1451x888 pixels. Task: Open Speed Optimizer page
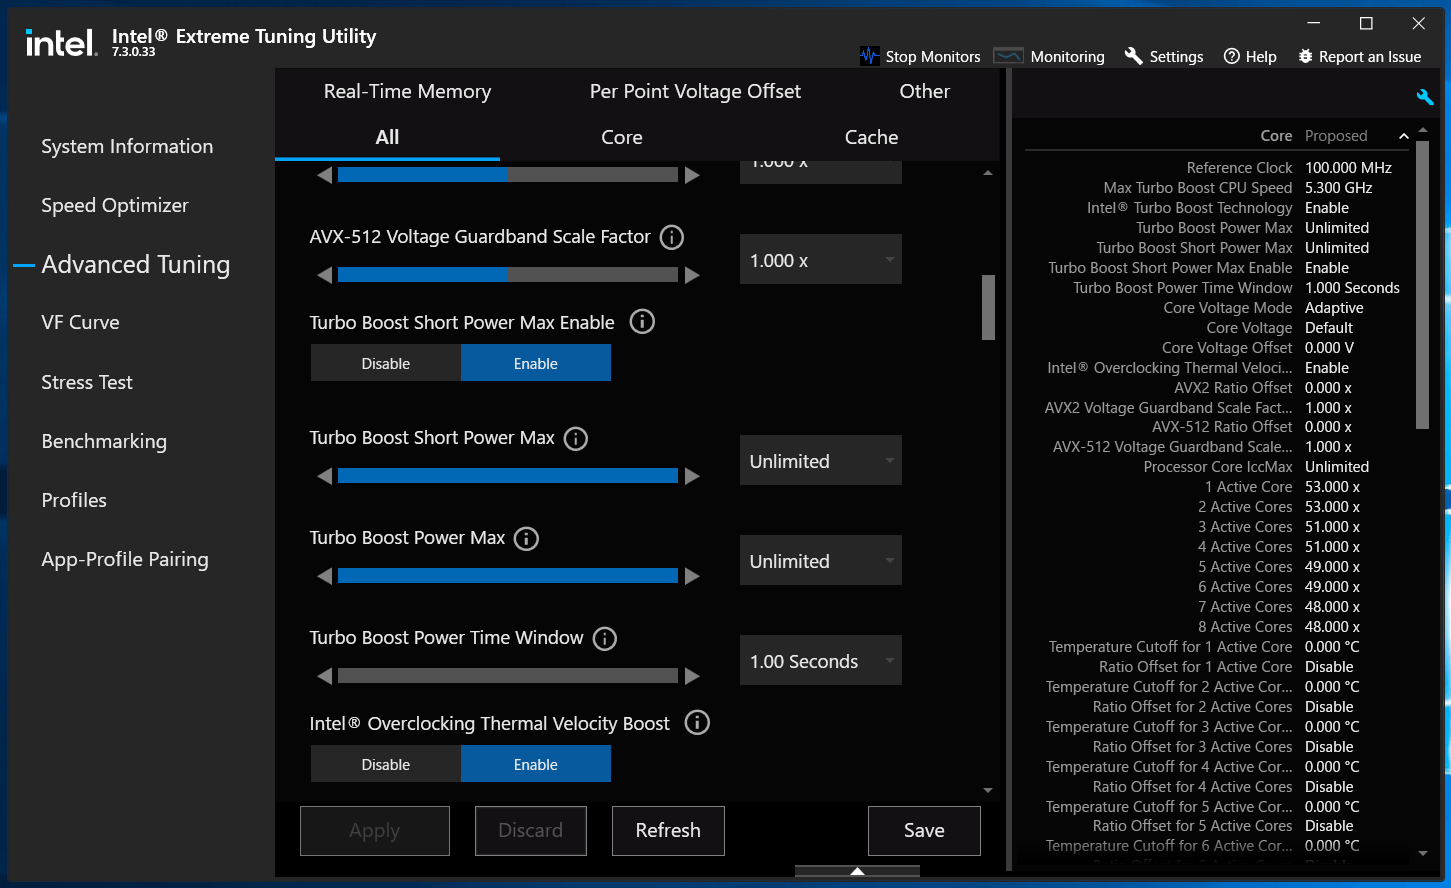[x=115, y=205]
